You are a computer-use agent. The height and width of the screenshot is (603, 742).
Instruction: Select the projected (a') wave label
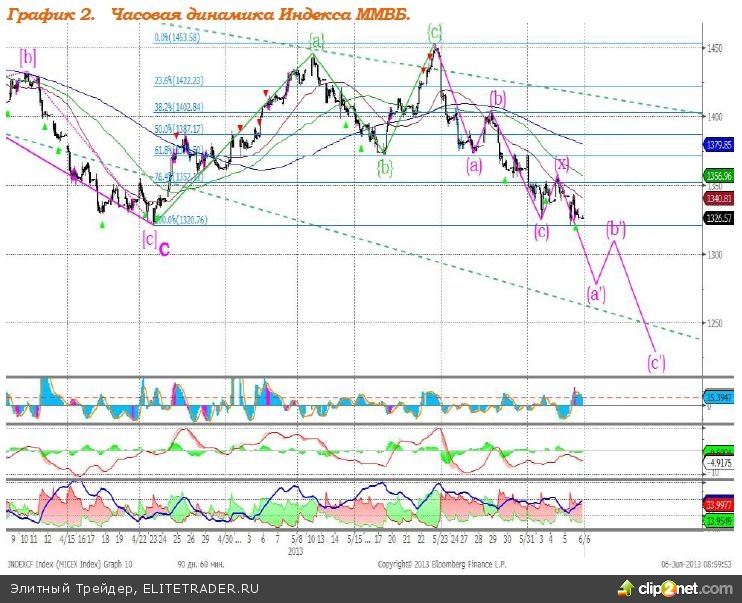(x=595, y=294)
